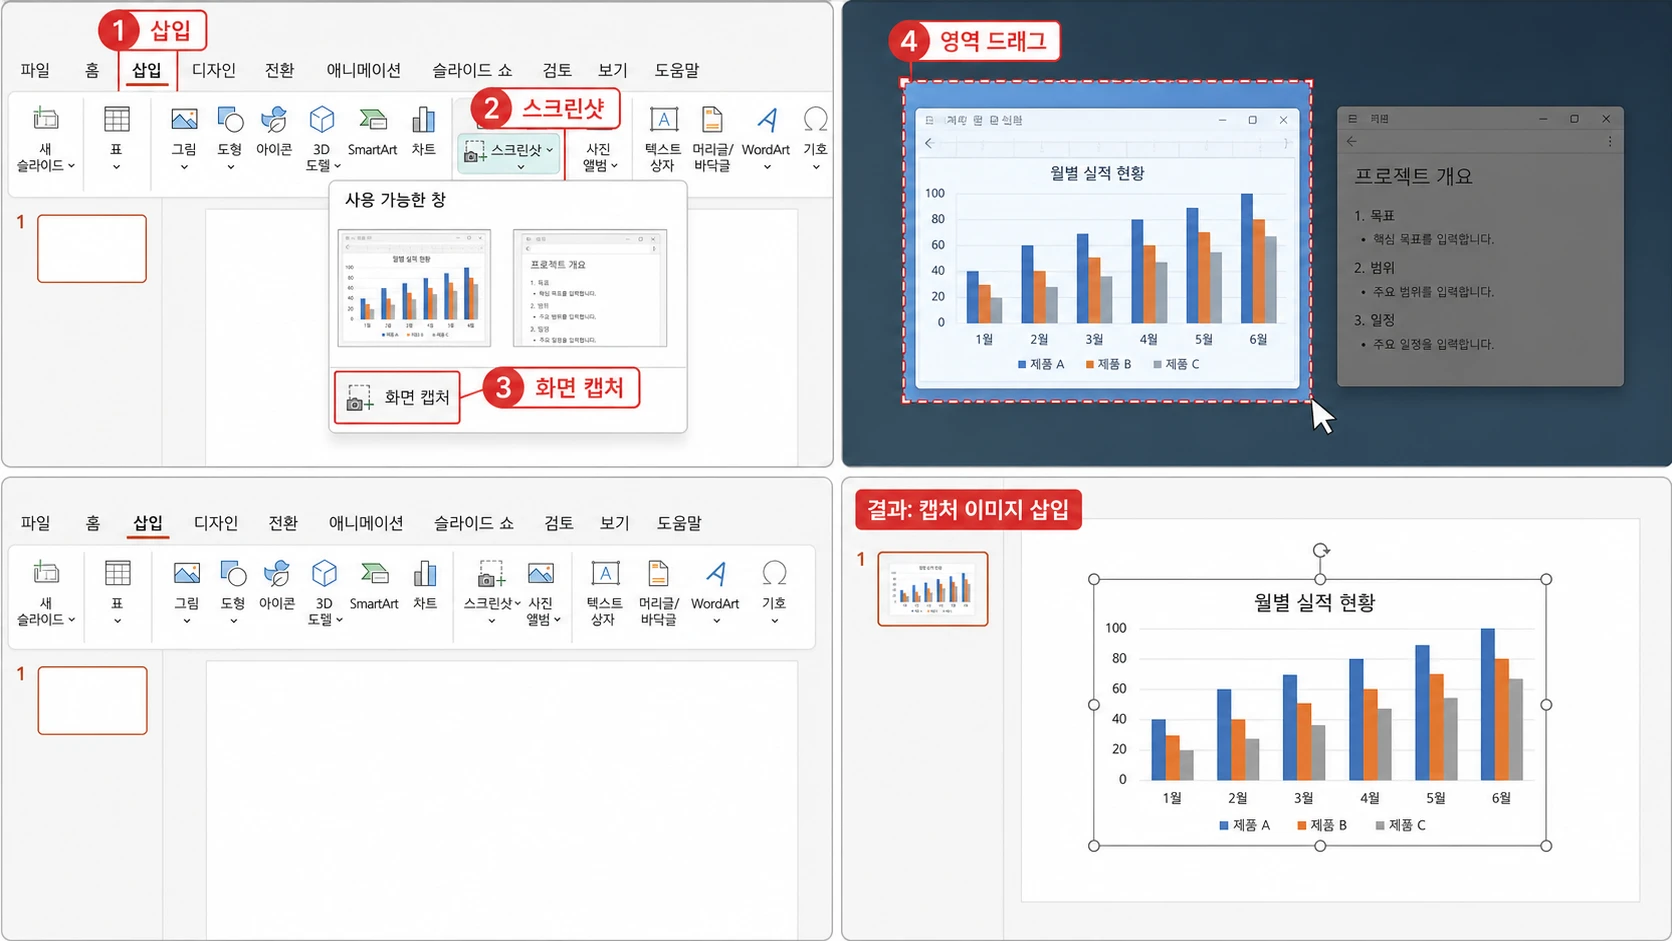Click the back arrow in the 월별 실적 현황 chart window
Screen dimensions: 1672x941
929,143
